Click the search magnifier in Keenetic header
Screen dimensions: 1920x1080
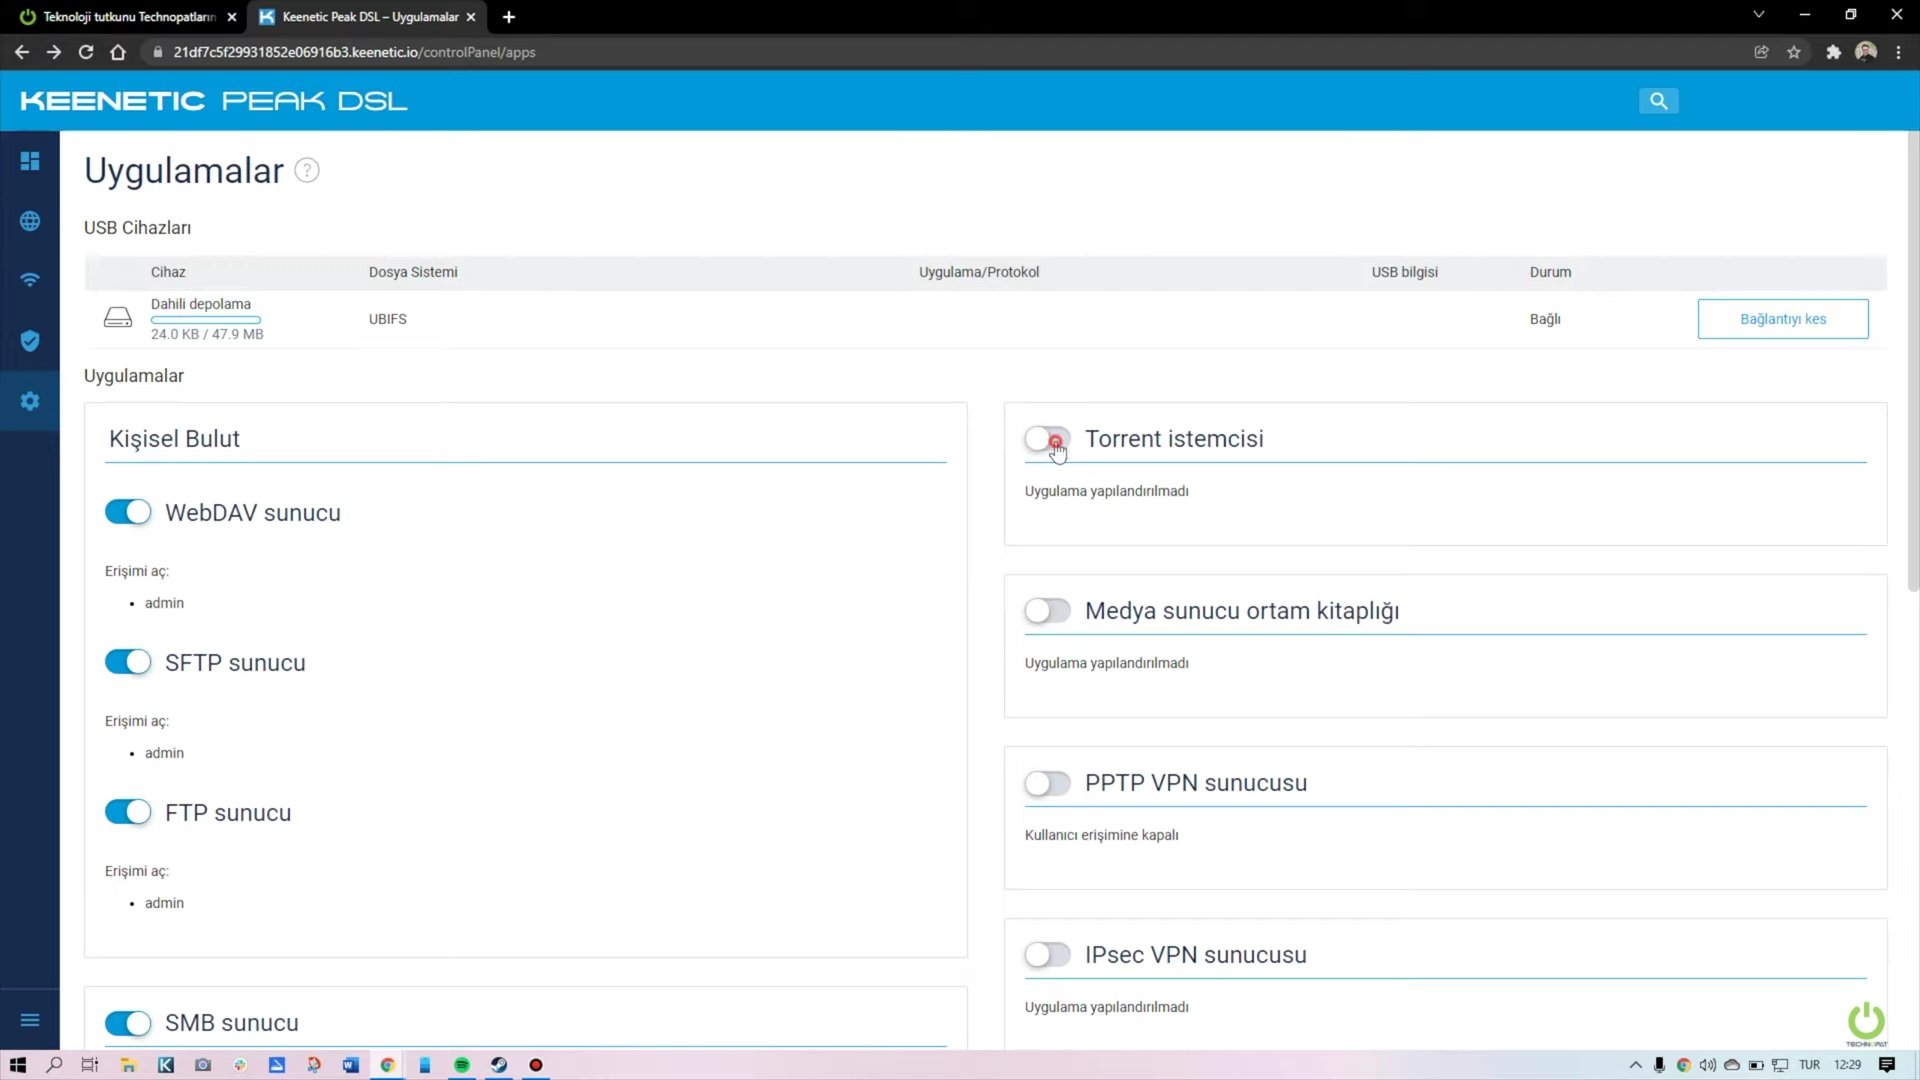1658,101
